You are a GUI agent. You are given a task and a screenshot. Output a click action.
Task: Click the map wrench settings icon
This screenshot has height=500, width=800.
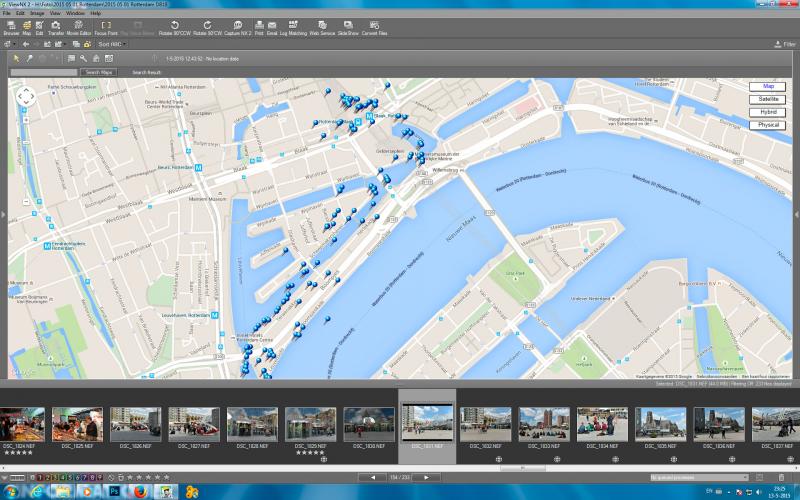tap(83, 59)
